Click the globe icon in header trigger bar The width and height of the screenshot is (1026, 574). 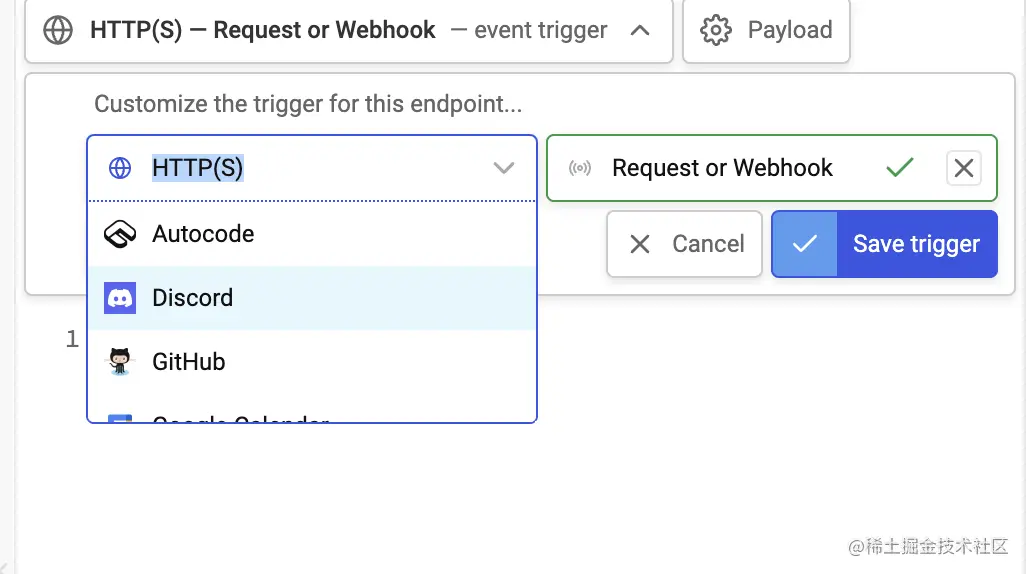tap(58, 30)
